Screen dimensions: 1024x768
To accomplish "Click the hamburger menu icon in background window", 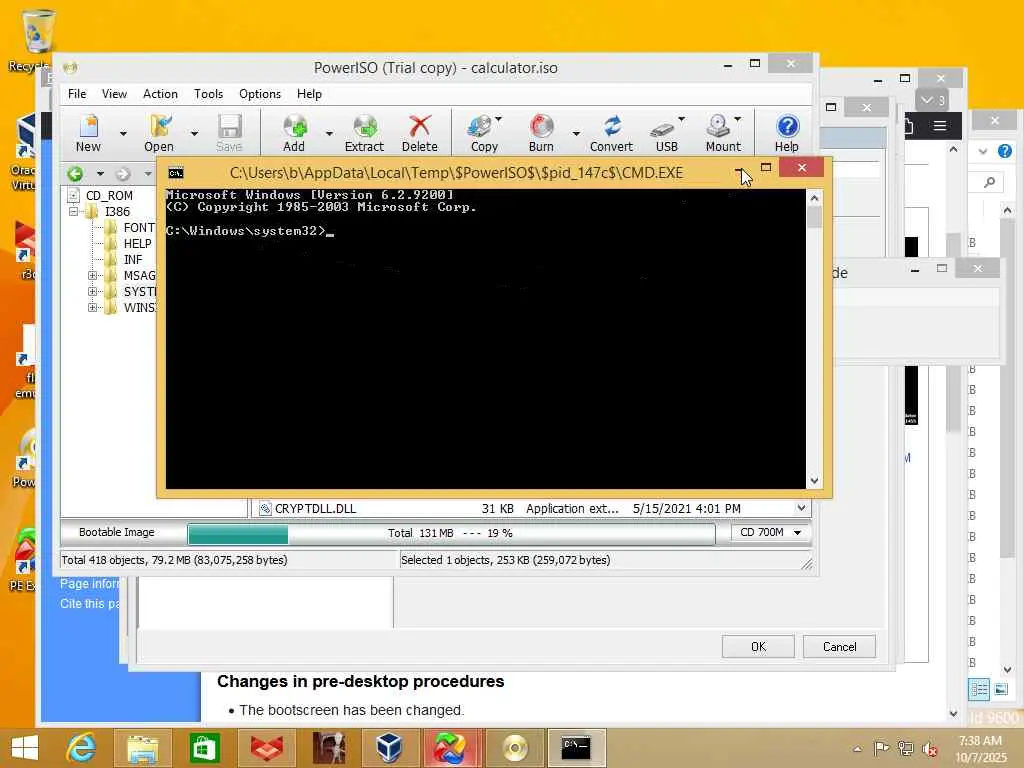I will tap(940, 125).
